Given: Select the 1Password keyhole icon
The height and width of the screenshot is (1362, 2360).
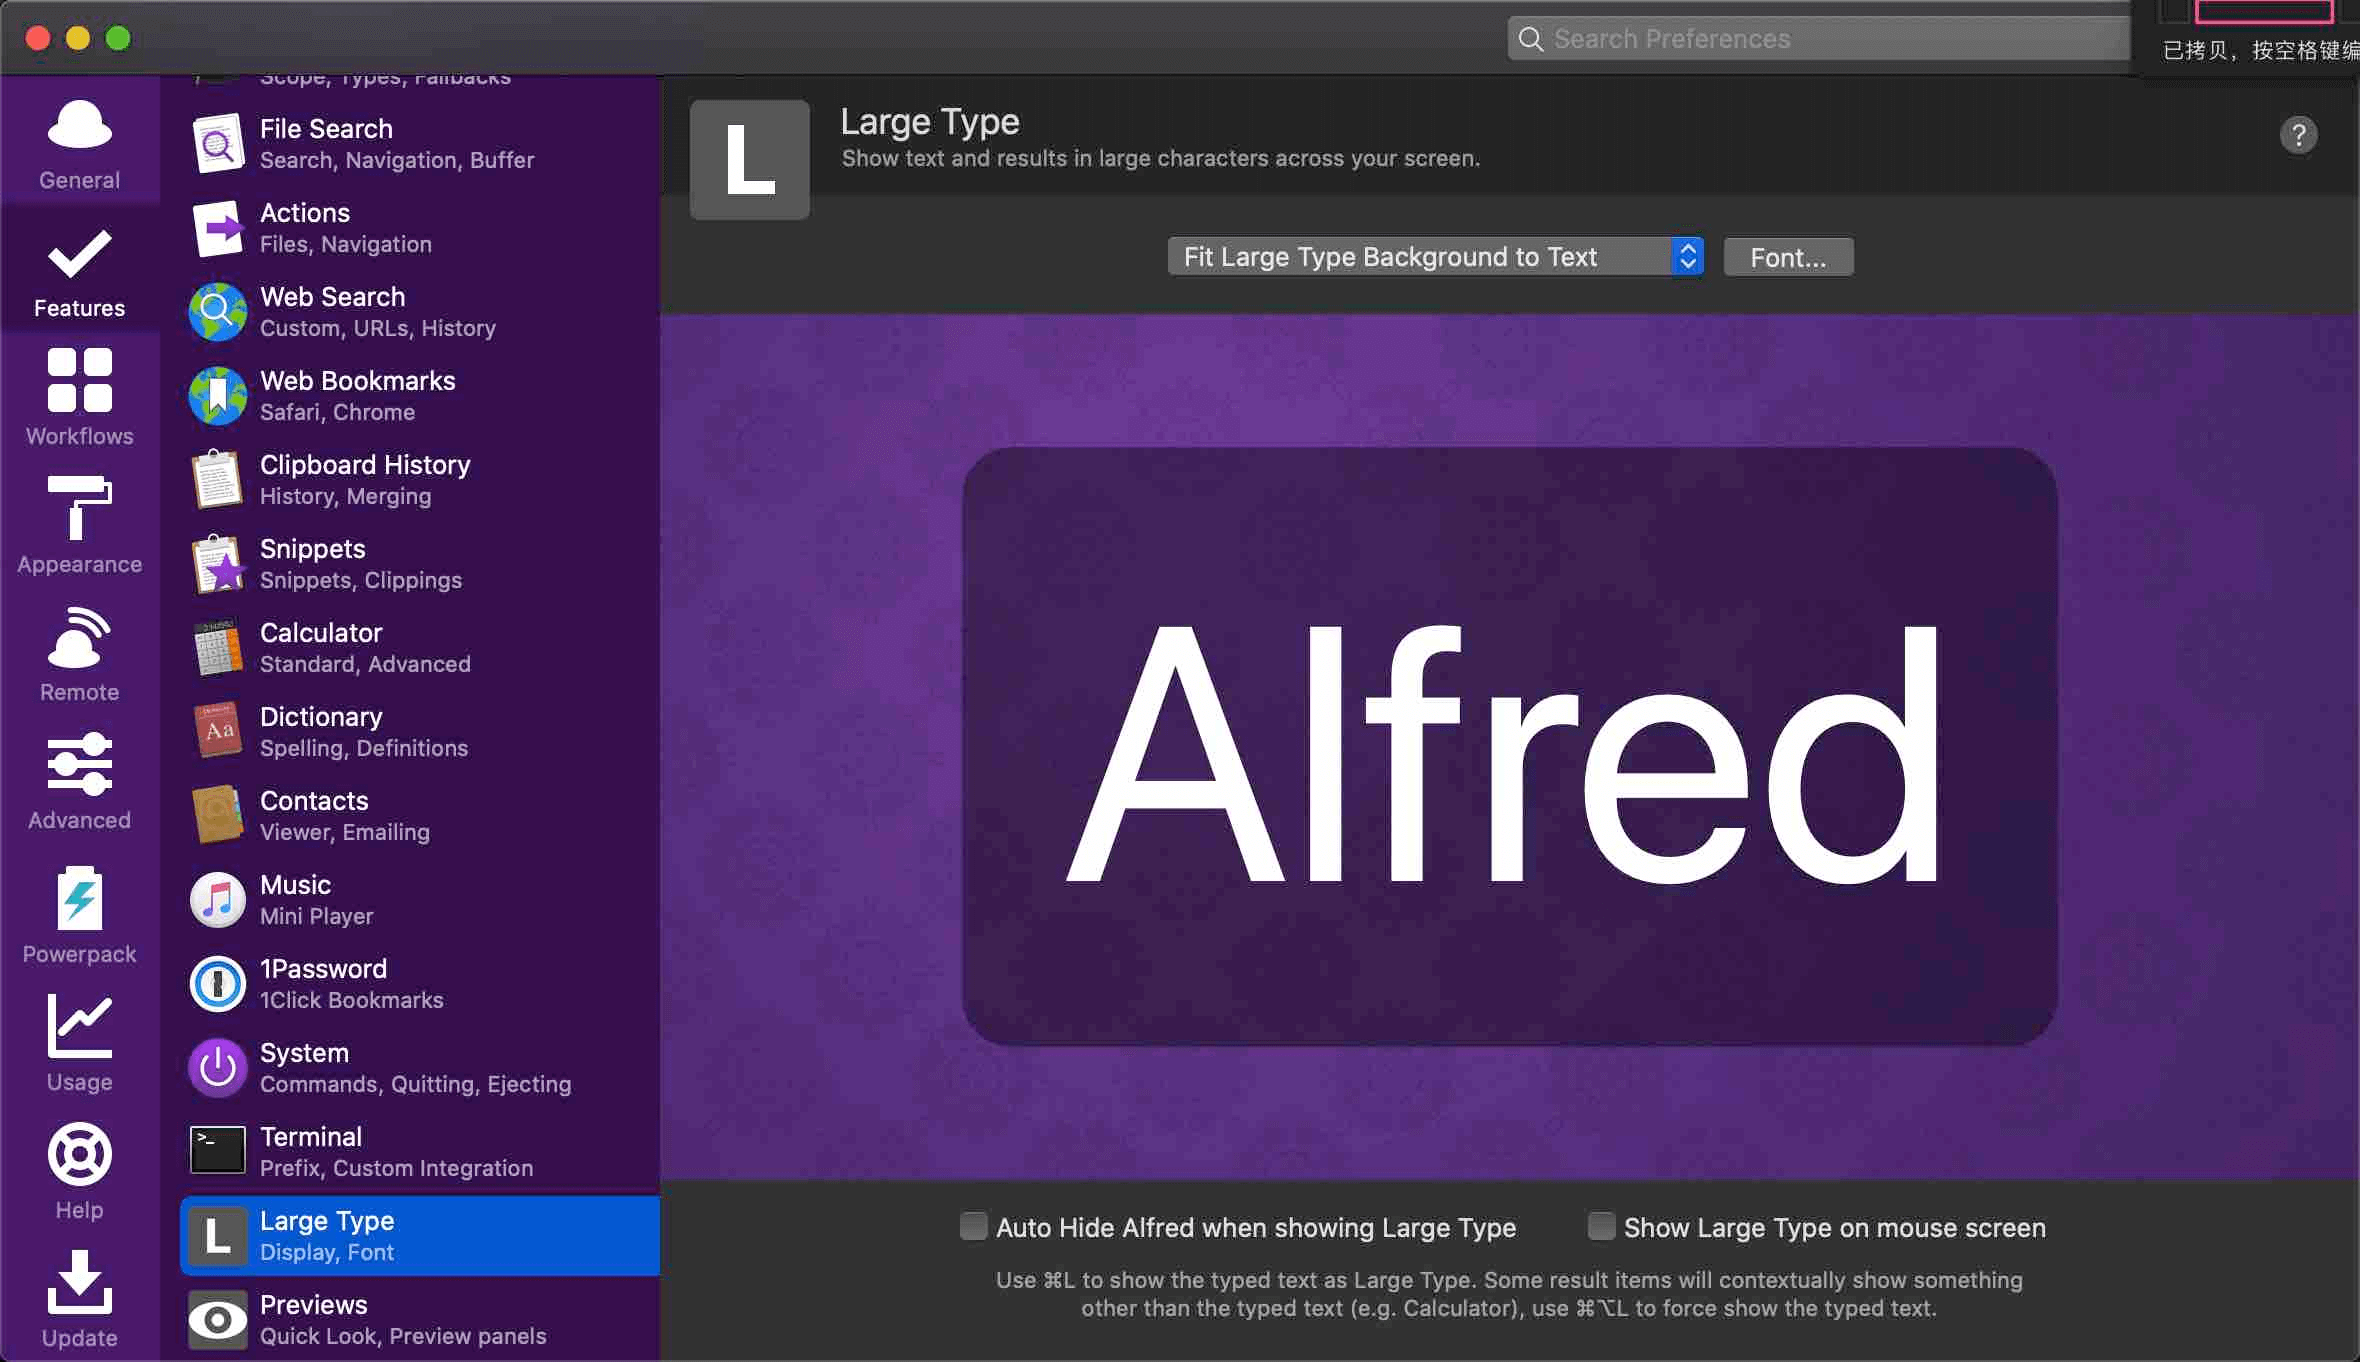Looking at the screenshot, I should (218, 984).
